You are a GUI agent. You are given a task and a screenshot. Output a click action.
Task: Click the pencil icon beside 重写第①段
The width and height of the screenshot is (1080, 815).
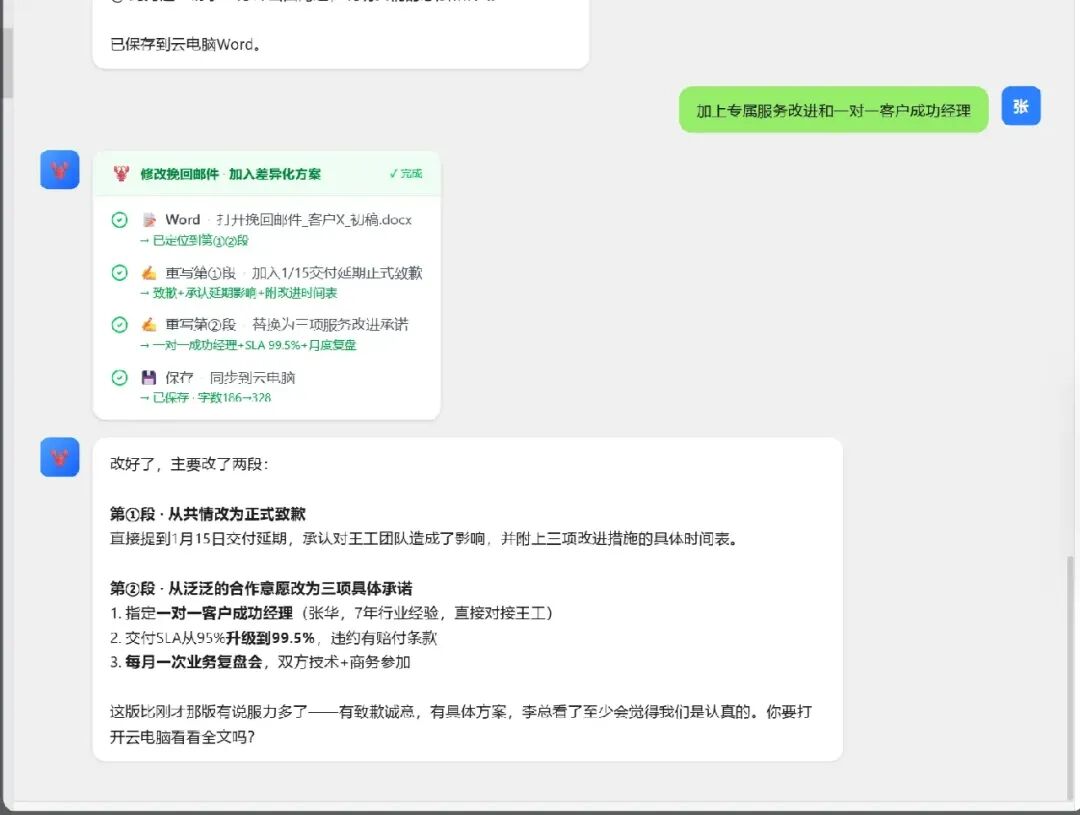[x=149, y=273]
